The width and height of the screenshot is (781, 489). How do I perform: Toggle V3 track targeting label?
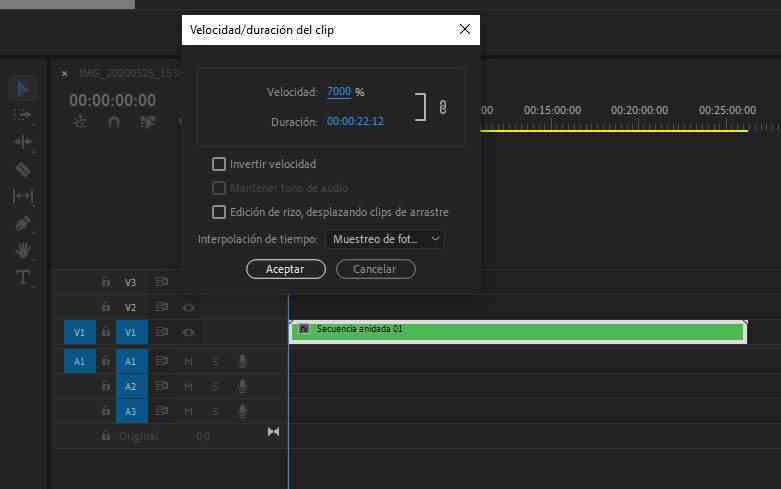click(x=130, y=282)
